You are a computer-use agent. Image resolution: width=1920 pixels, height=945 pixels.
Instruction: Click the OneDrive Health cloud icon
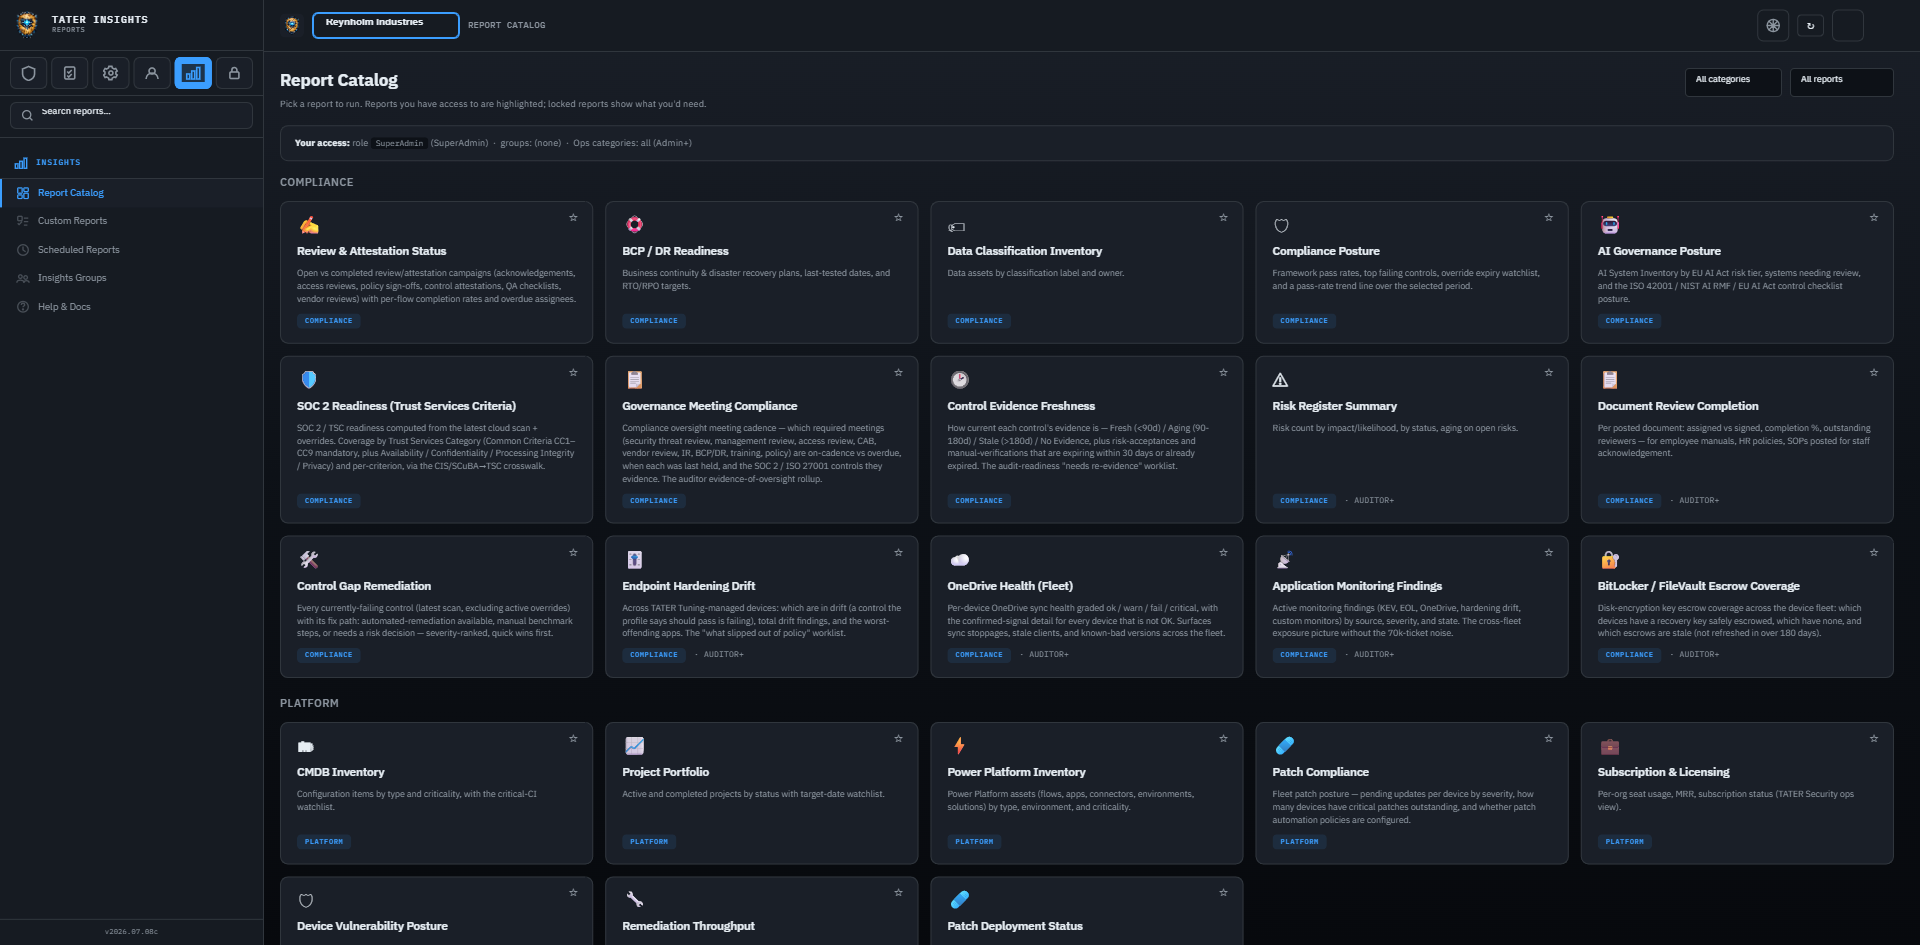(x=959, y=560)
